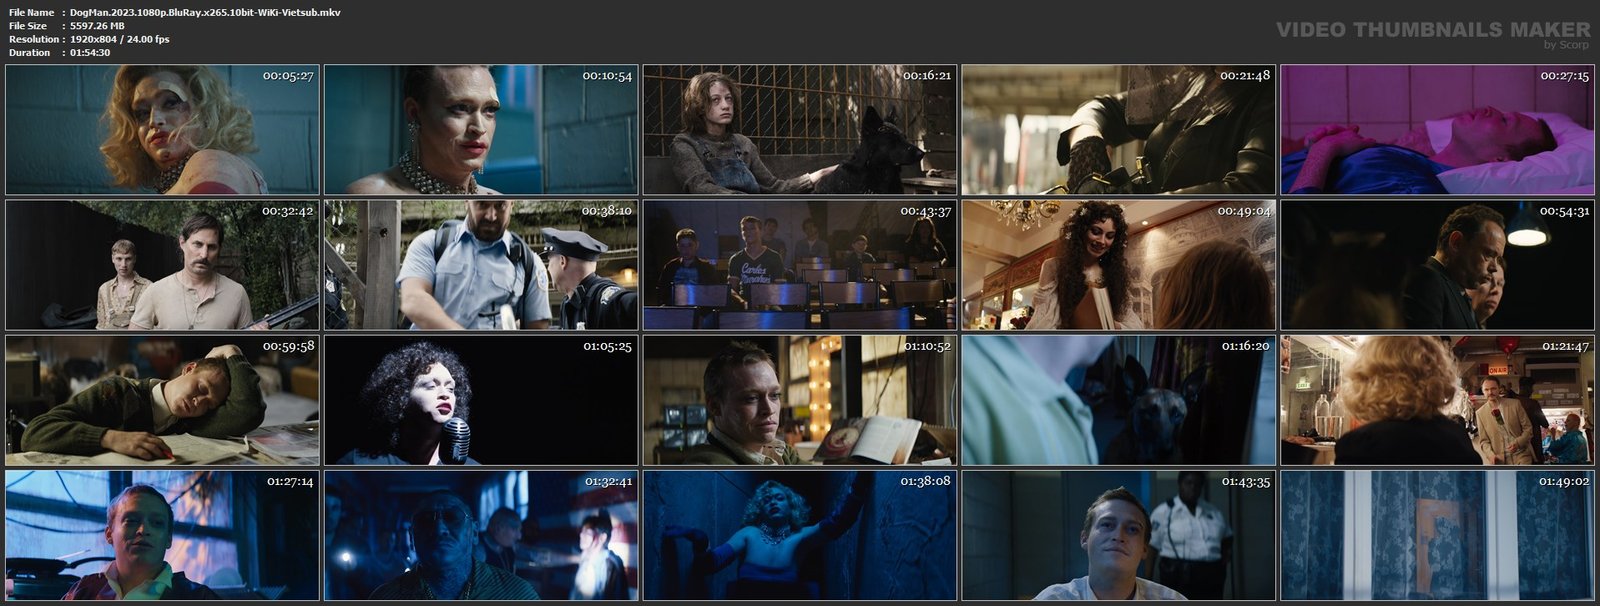Select the thumbnail at timestamp 00:49:04
Screen dimensions: 1600x606
tap(1119, 265)
